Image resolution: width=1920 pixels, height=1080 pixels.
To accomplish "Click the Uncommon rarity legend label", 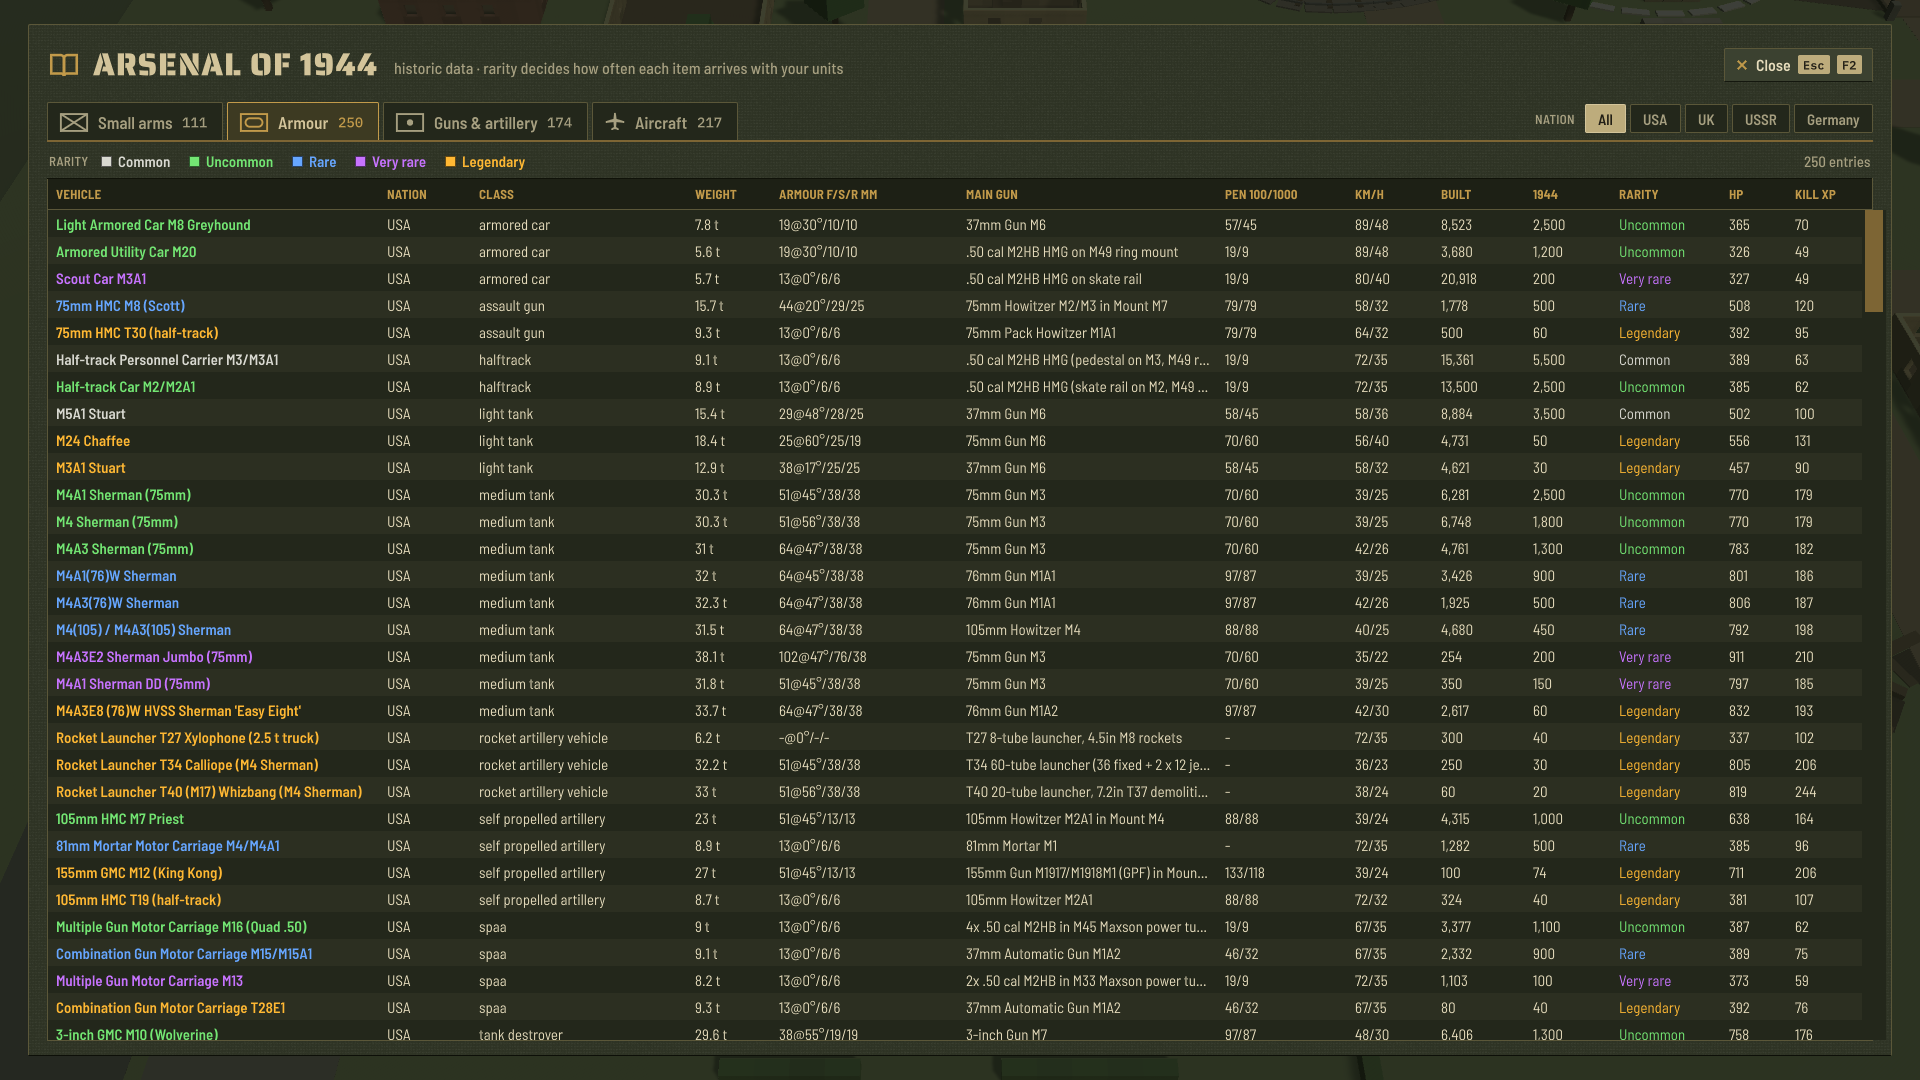I will pyautogui.click(x=239, y=162).
